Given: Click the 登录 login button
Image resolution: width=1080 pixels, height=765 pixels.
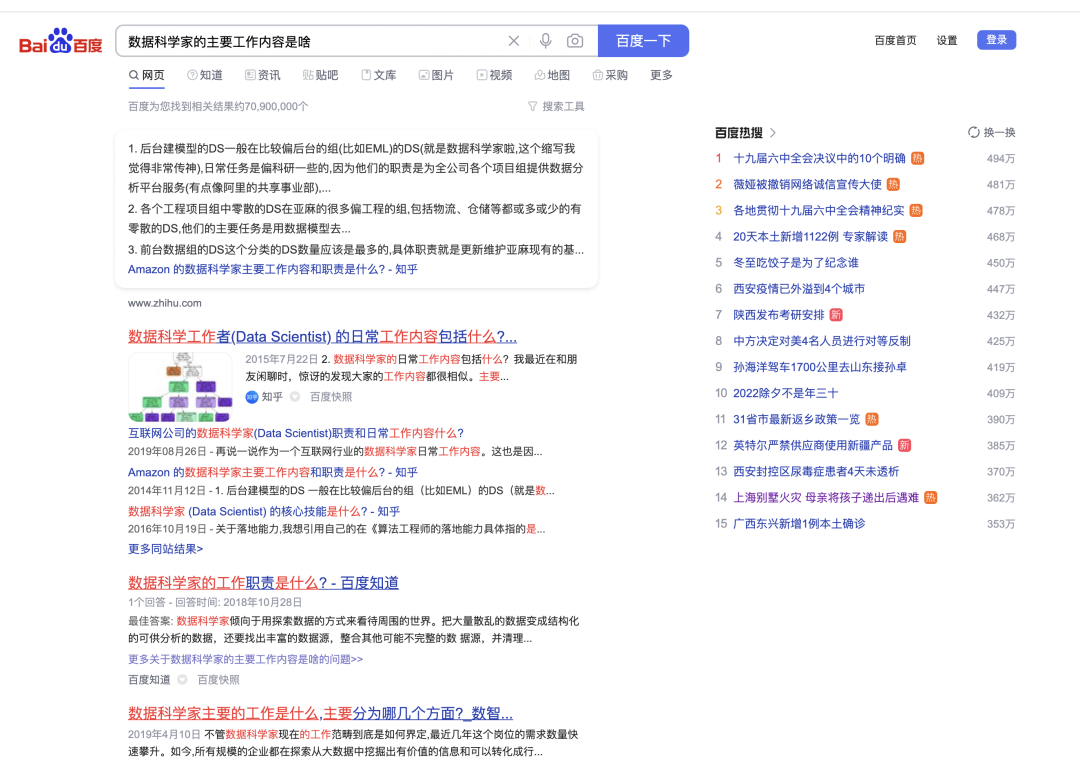Looking at the screenshot, I should (x=996, y=38).
